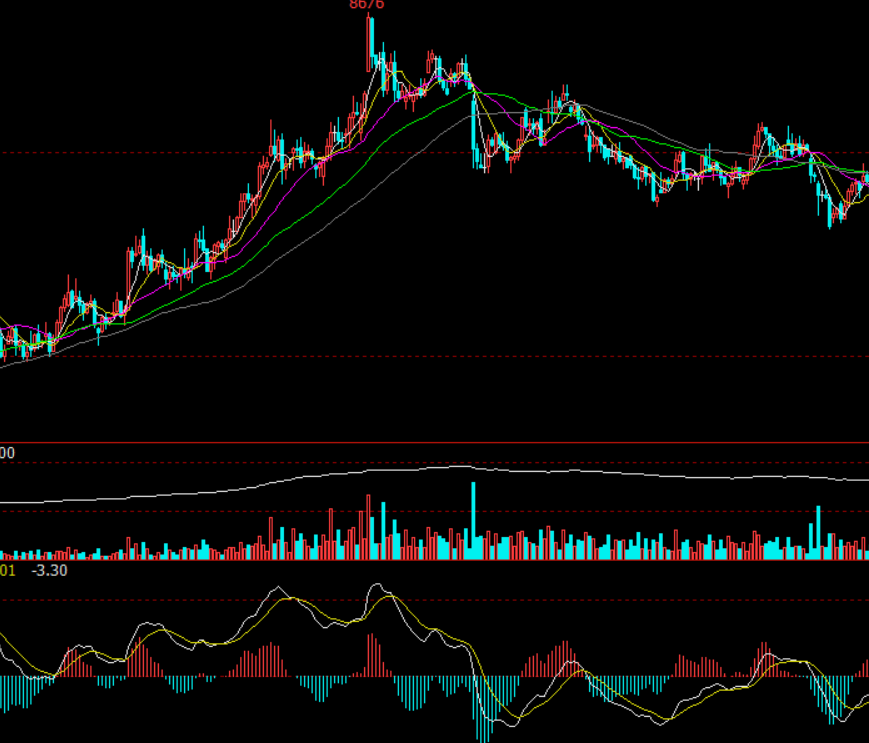Click the highest white MACD line peak
Image resolution: width=869 pixels, height=743 pixels.
pyautogui.click(x=376, y=586)
